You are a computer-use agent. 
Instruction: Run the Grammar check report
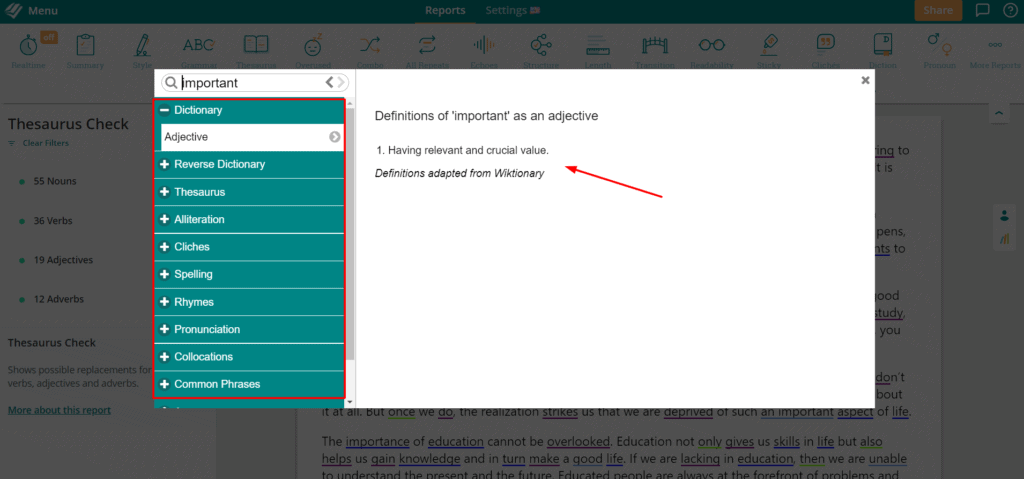(198, 47)
